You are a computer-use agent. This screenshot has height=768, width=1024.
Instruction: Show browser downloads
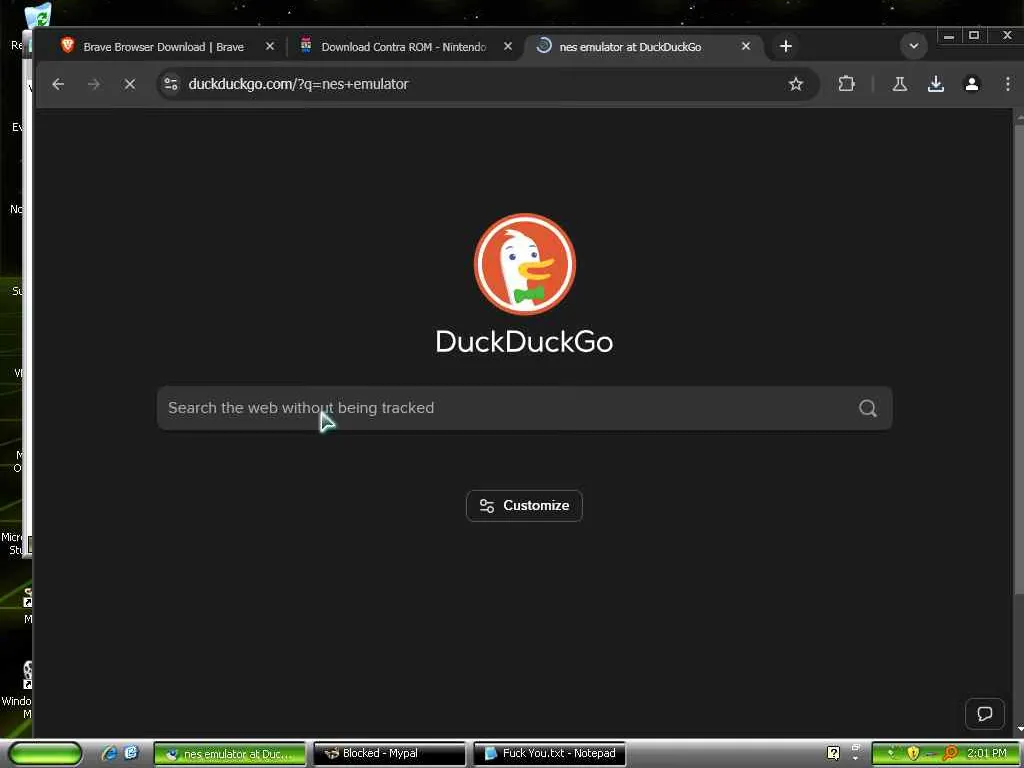(936, 84)
